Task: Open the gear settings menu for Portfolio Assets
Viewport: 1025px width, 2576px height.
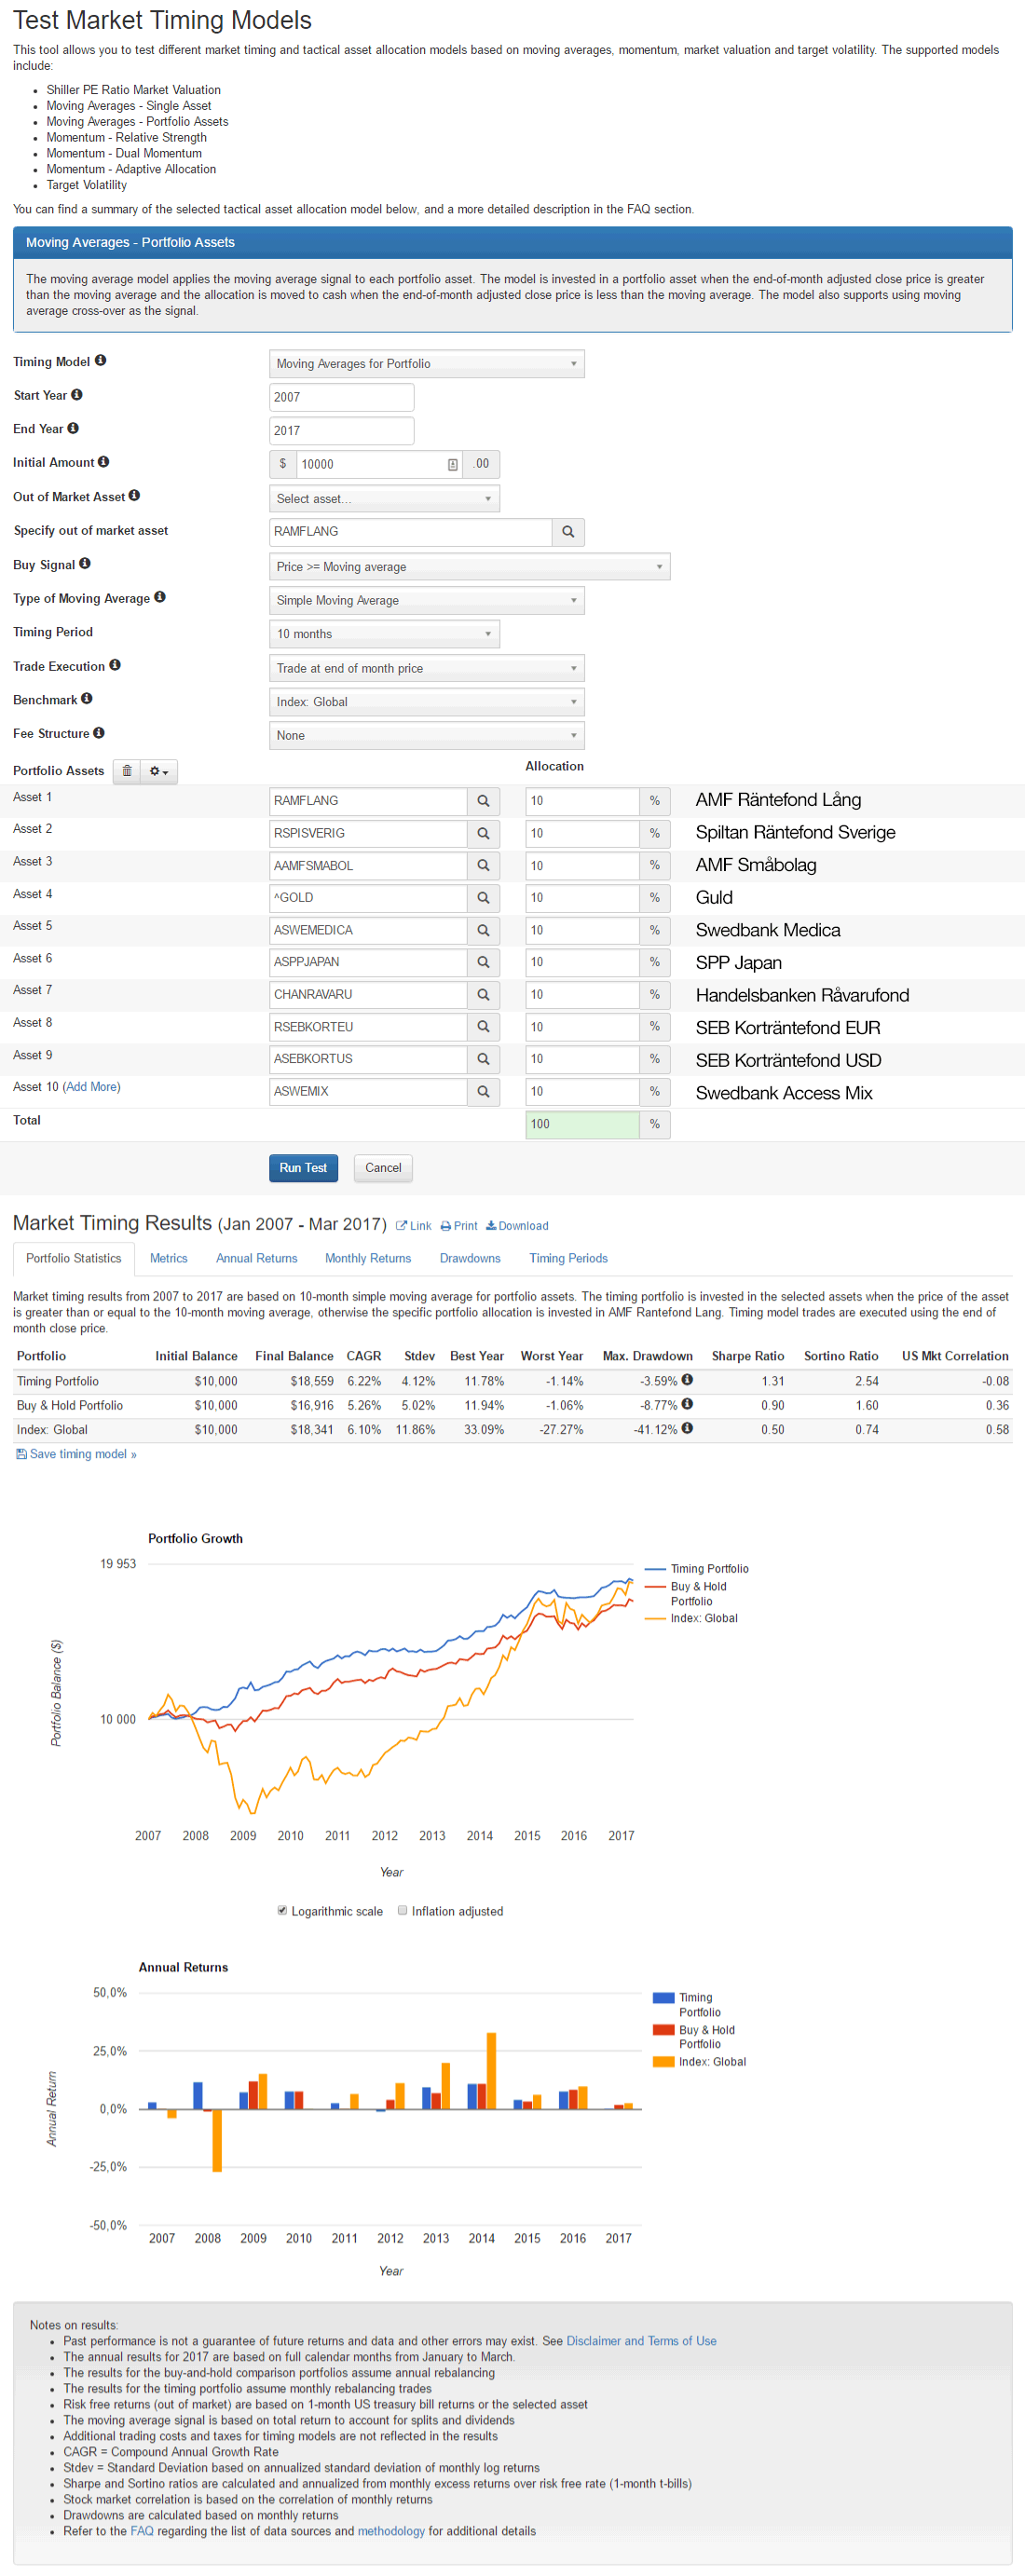Action: coord(159,771)
